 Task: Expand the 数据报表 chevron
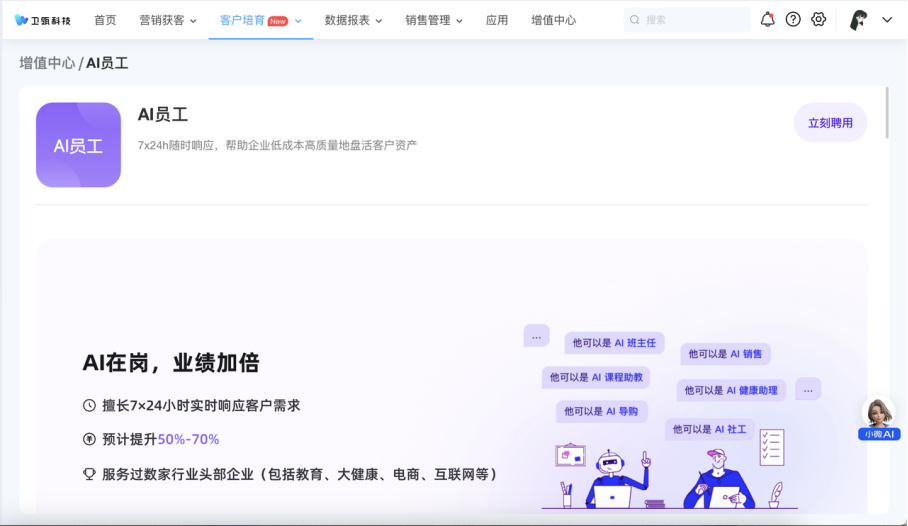point(379,21)
